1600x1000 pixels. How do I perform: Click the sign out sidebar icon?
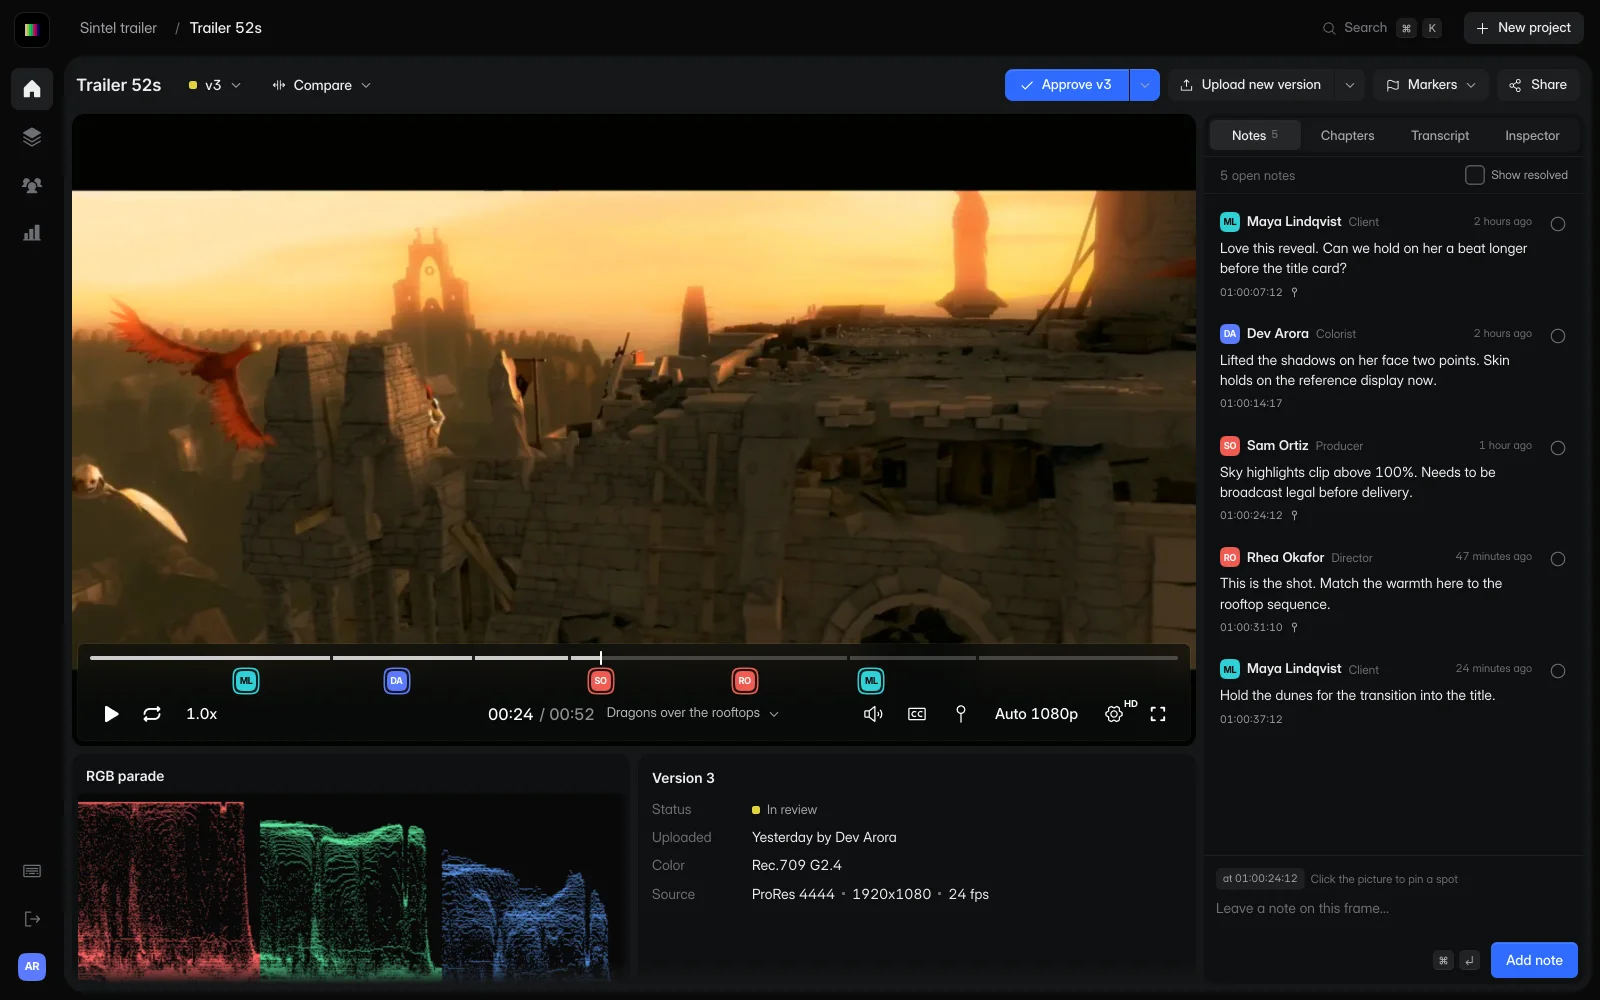[x=32, y=919]
